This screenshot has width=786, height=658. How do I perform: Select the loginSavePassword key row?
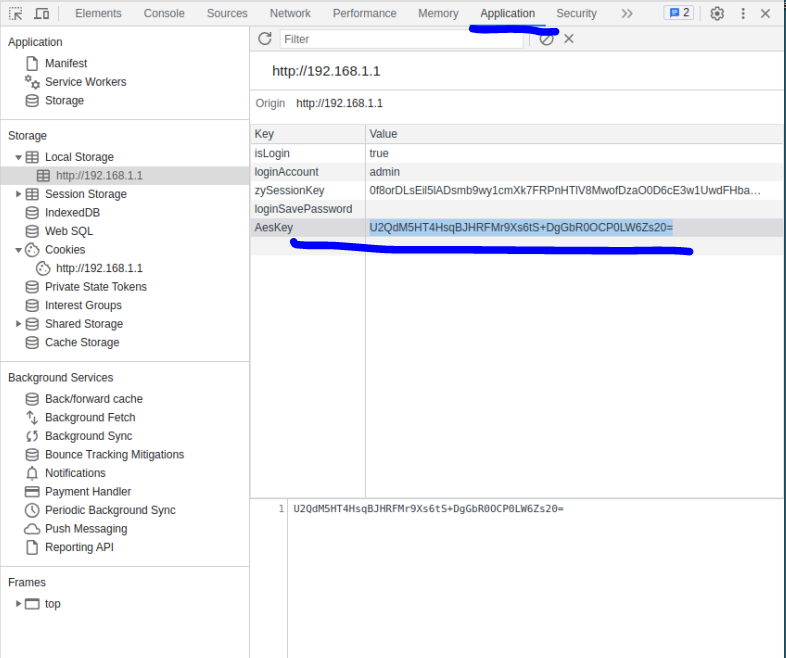(x=308, y=209)
